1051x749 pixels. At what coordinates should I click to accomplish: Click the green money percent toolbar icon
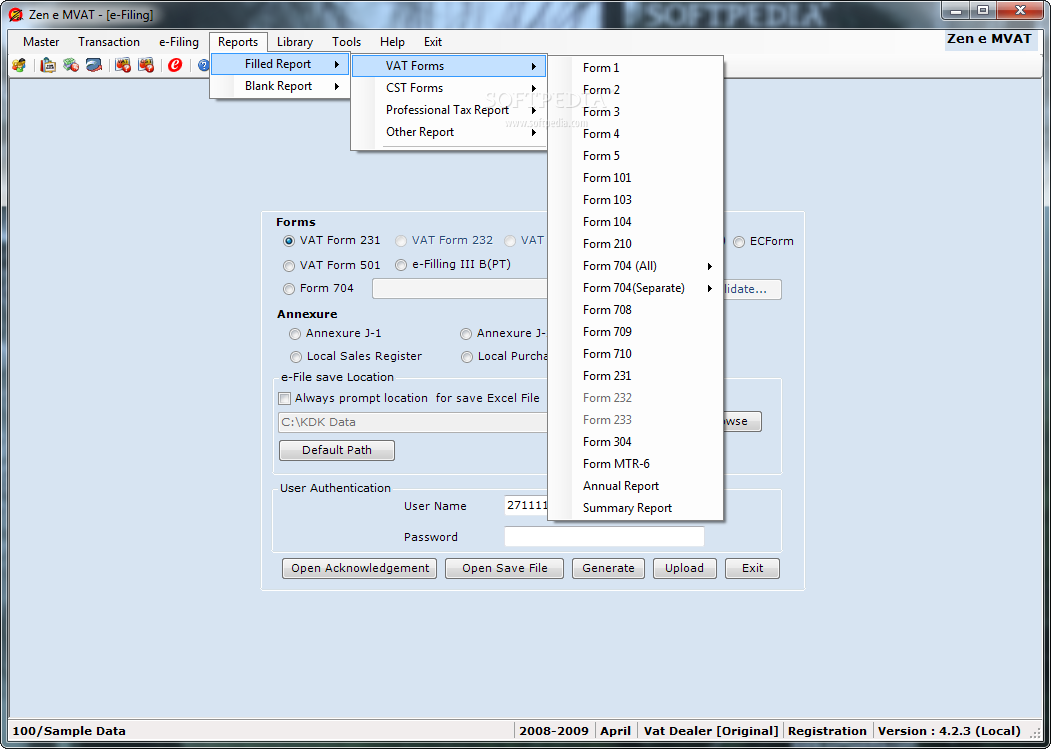70,65
